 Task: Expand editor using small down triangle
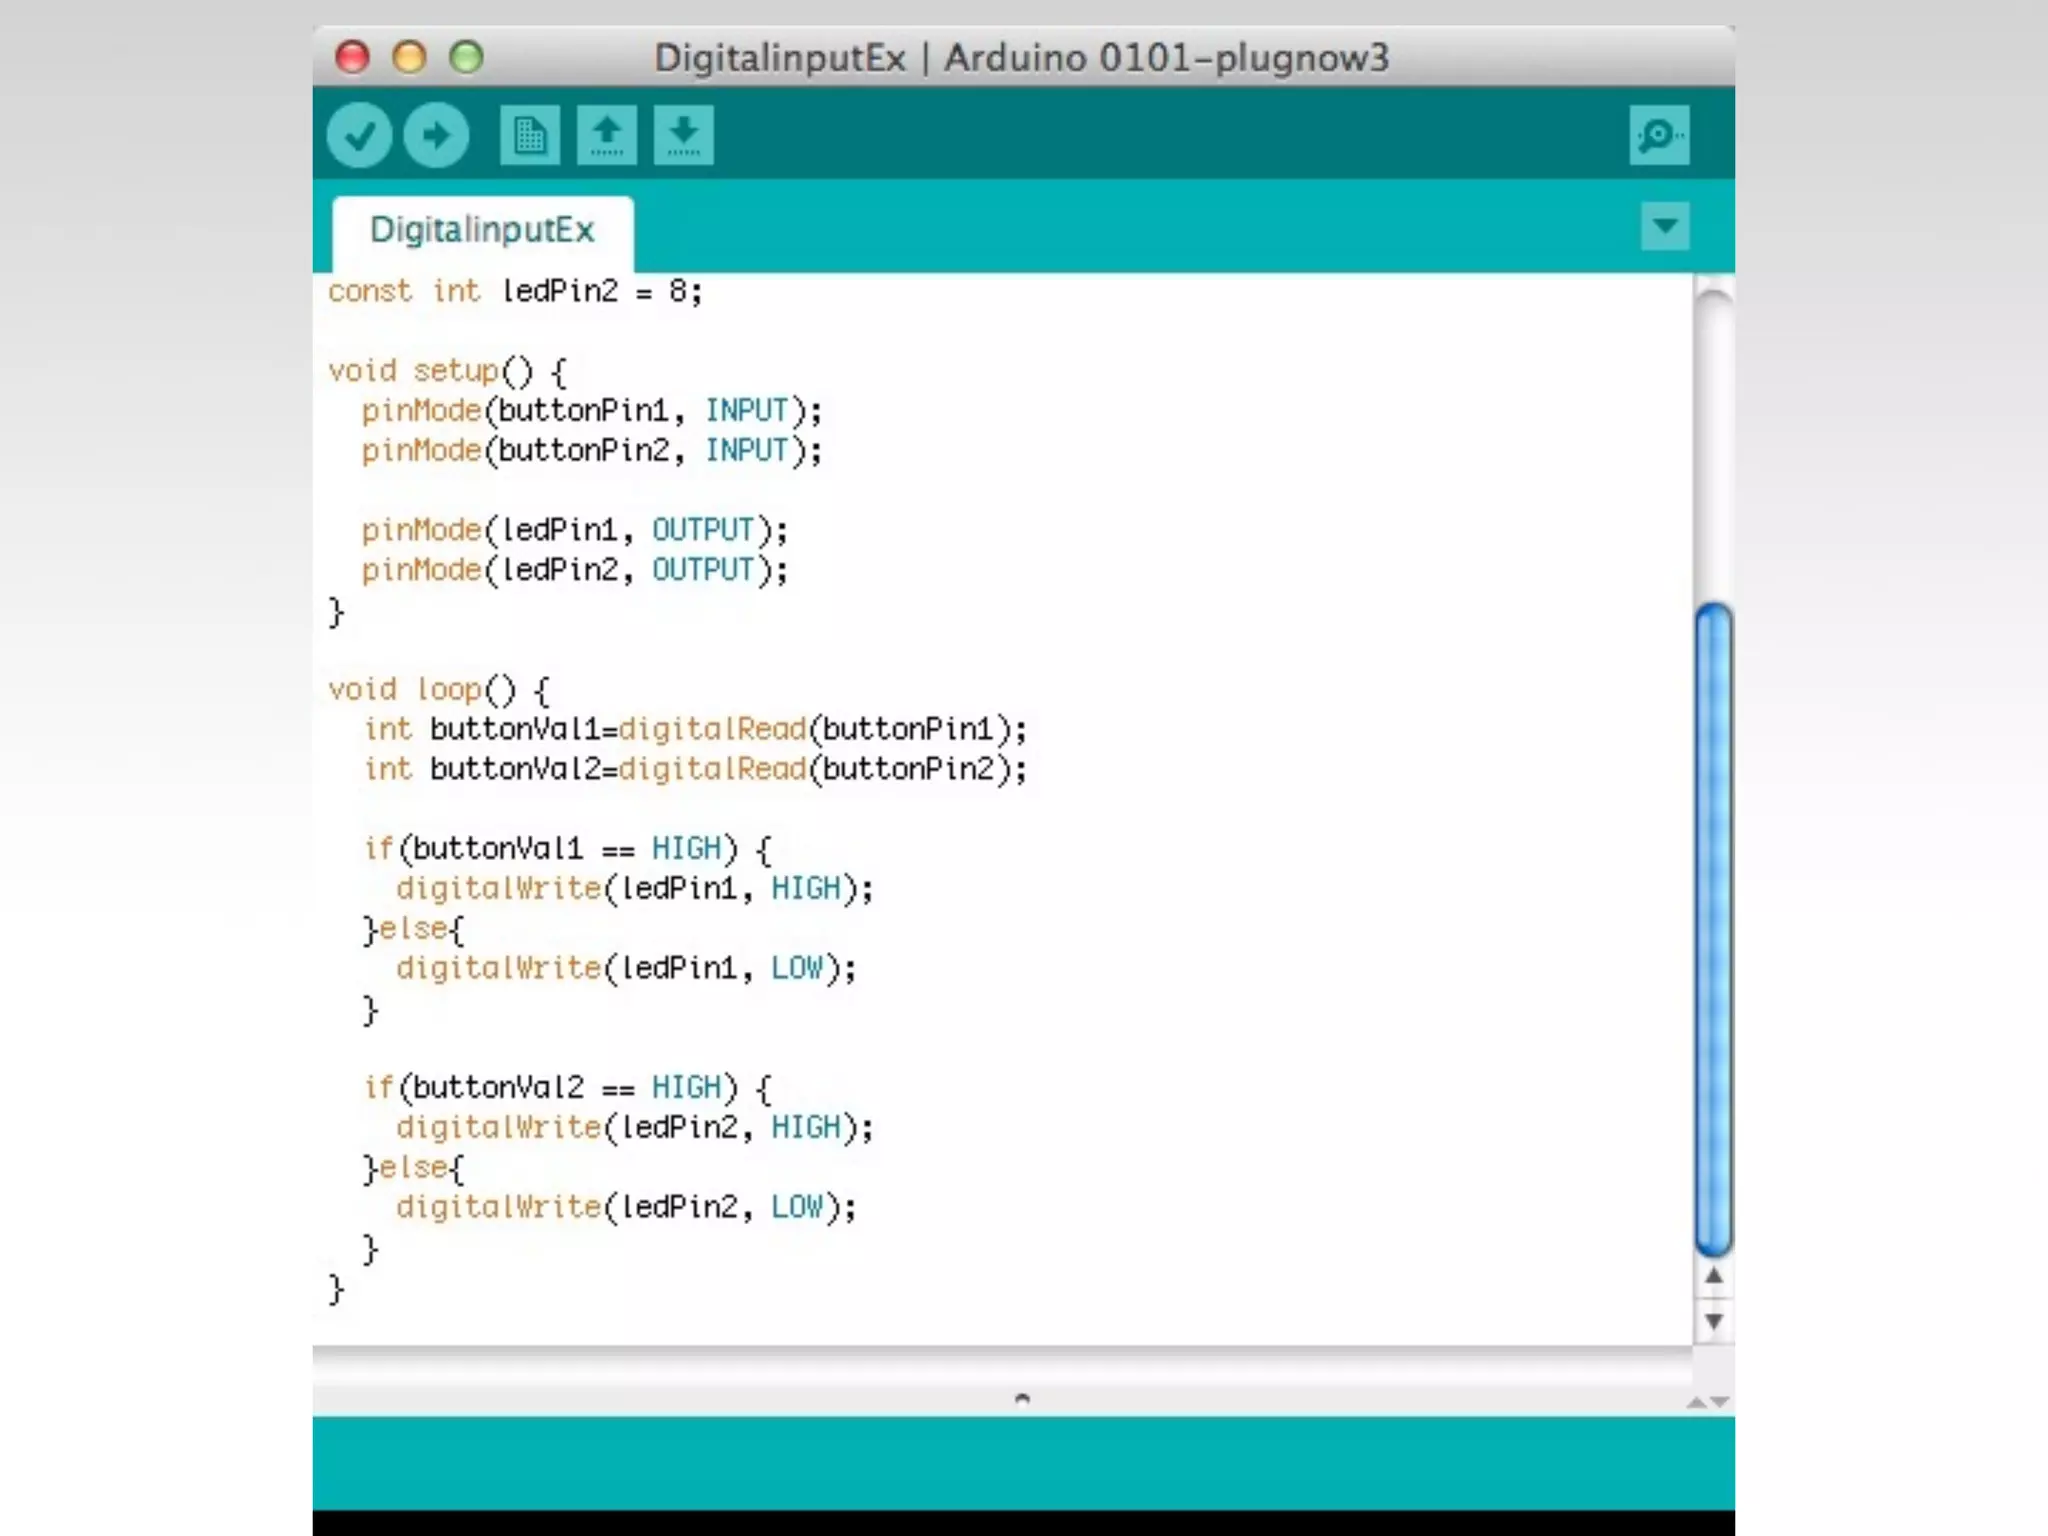tap(1720, 1403)
